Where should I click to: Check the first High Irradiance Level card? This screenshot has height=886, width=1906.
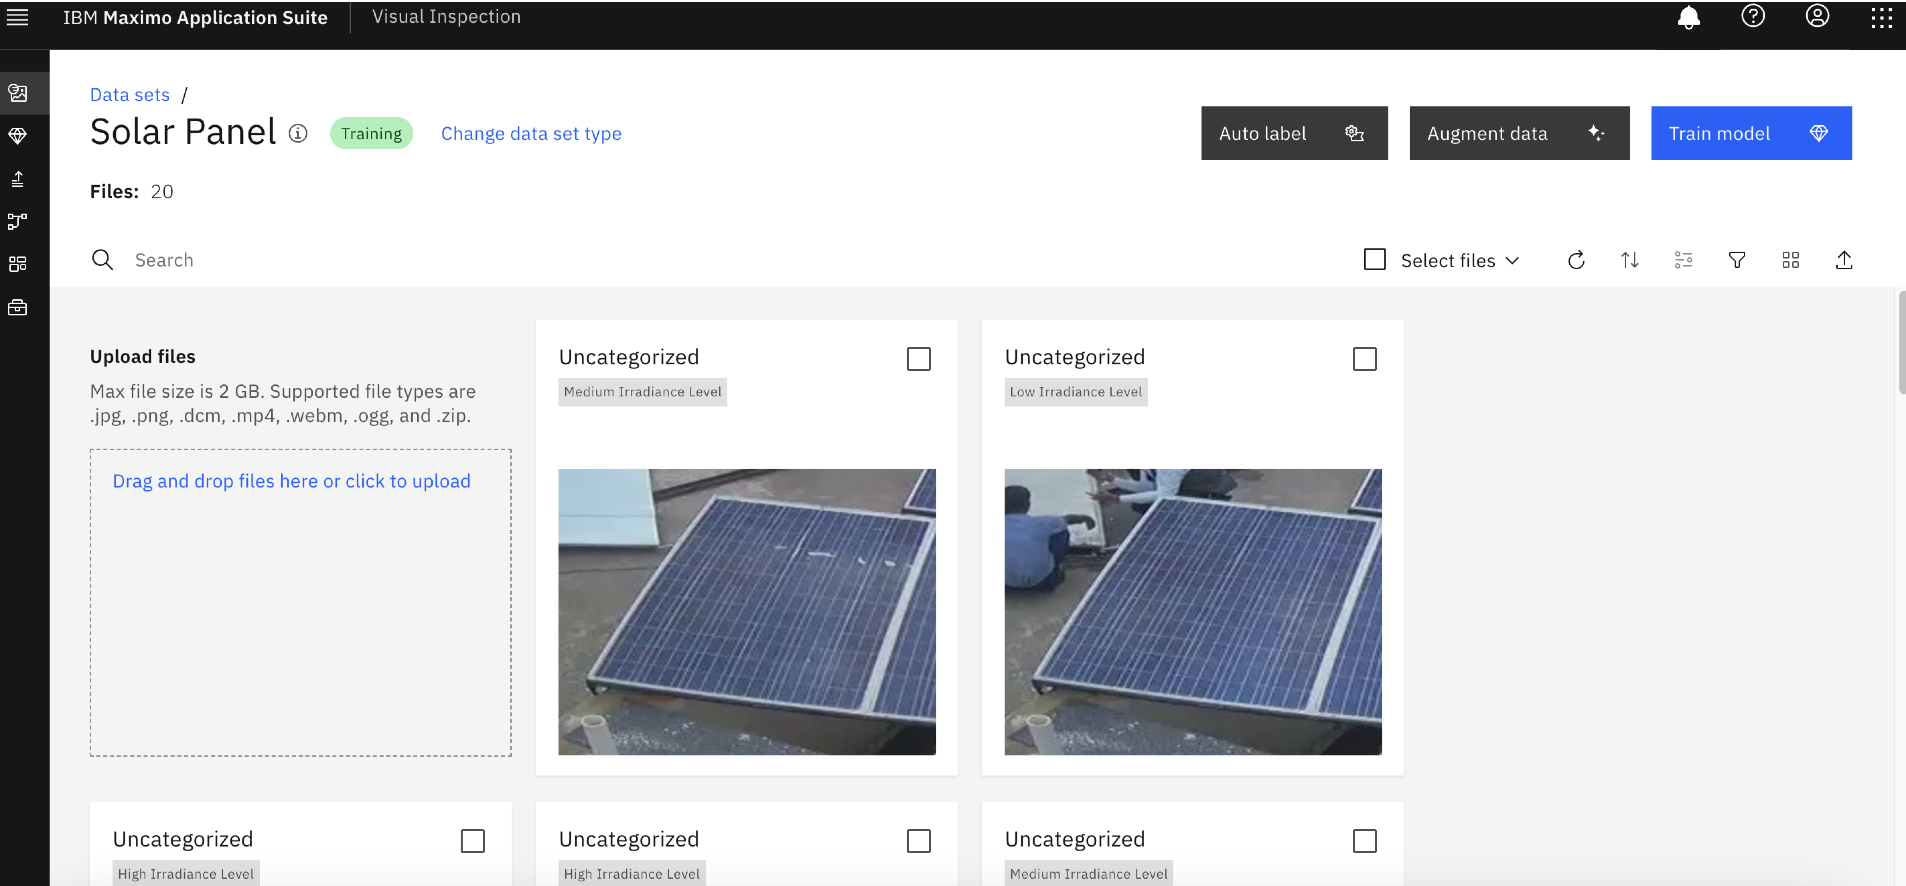(x=473, y=841)
